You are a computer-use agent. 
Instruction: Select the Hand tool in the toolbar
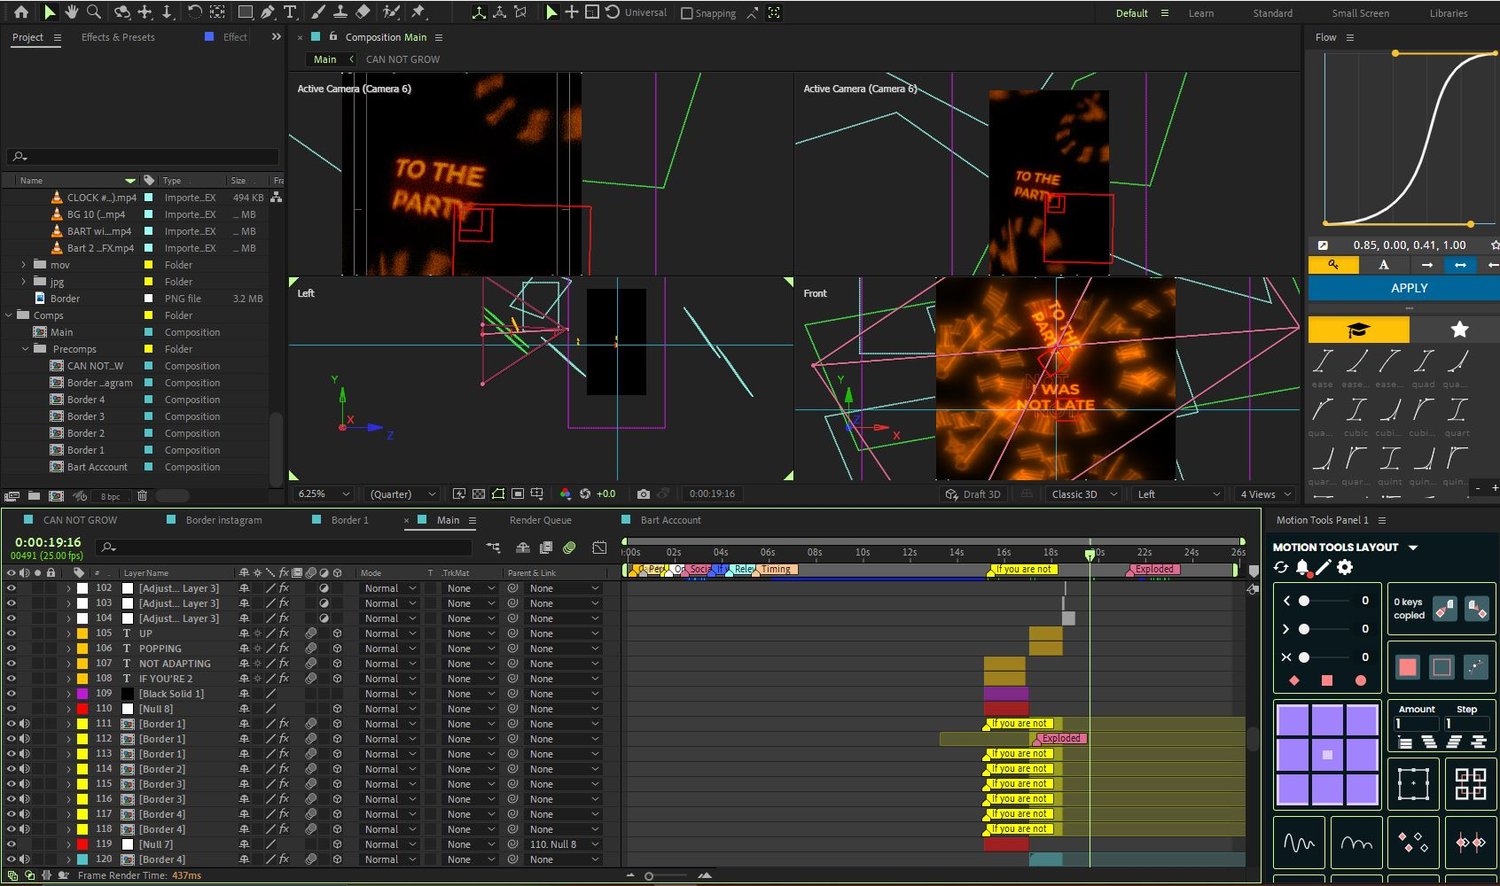(x=72, y=12)
